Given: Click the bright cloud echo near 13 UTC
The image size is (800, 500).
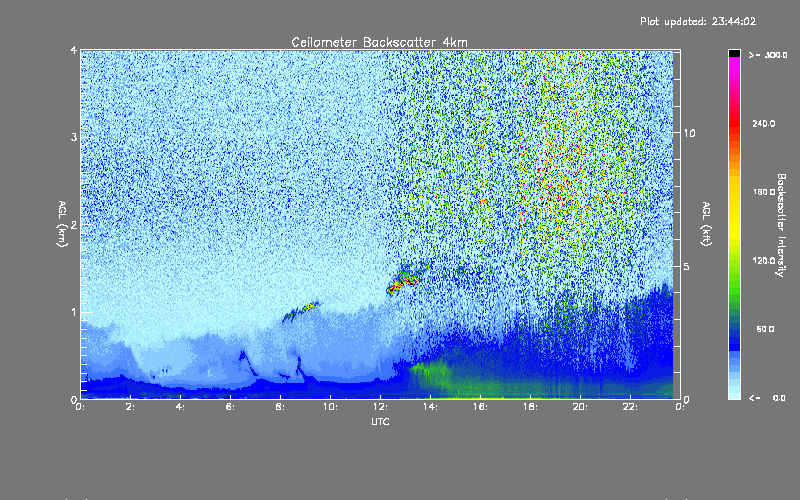Looking at the screenshot, I should click(405, 281).
